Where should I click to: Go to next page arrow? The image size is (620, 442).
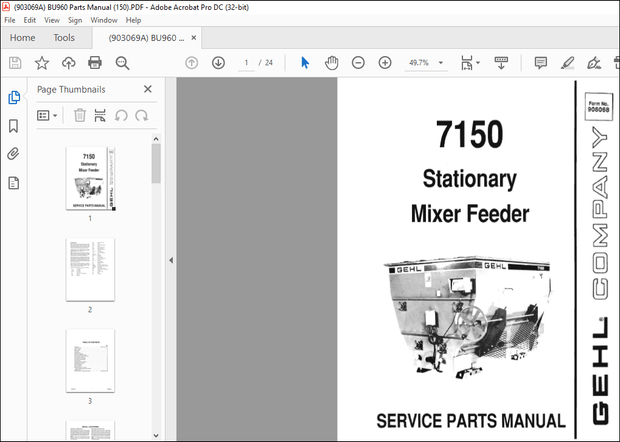[218, 62]
